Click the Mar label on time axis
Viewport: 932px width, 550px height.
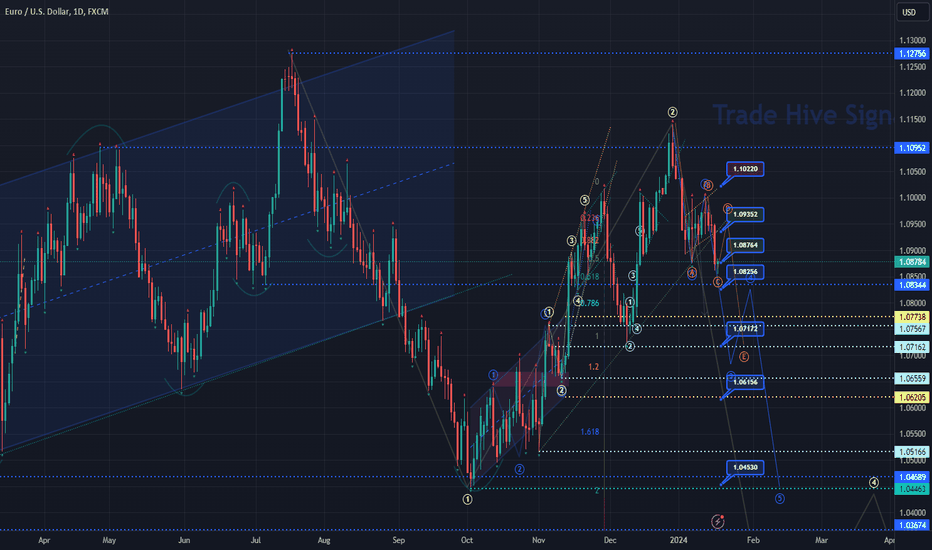821,540
